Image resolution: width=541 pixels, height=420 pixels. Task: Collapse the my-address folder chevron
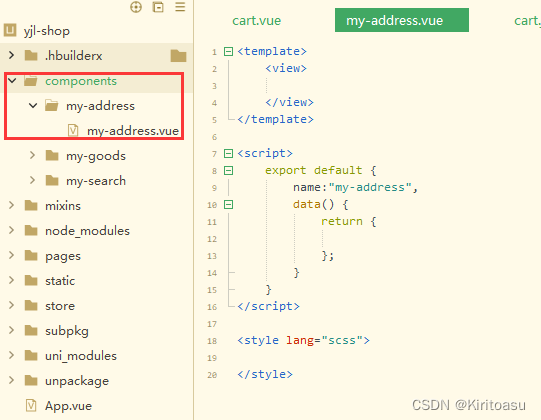(33, 106)
